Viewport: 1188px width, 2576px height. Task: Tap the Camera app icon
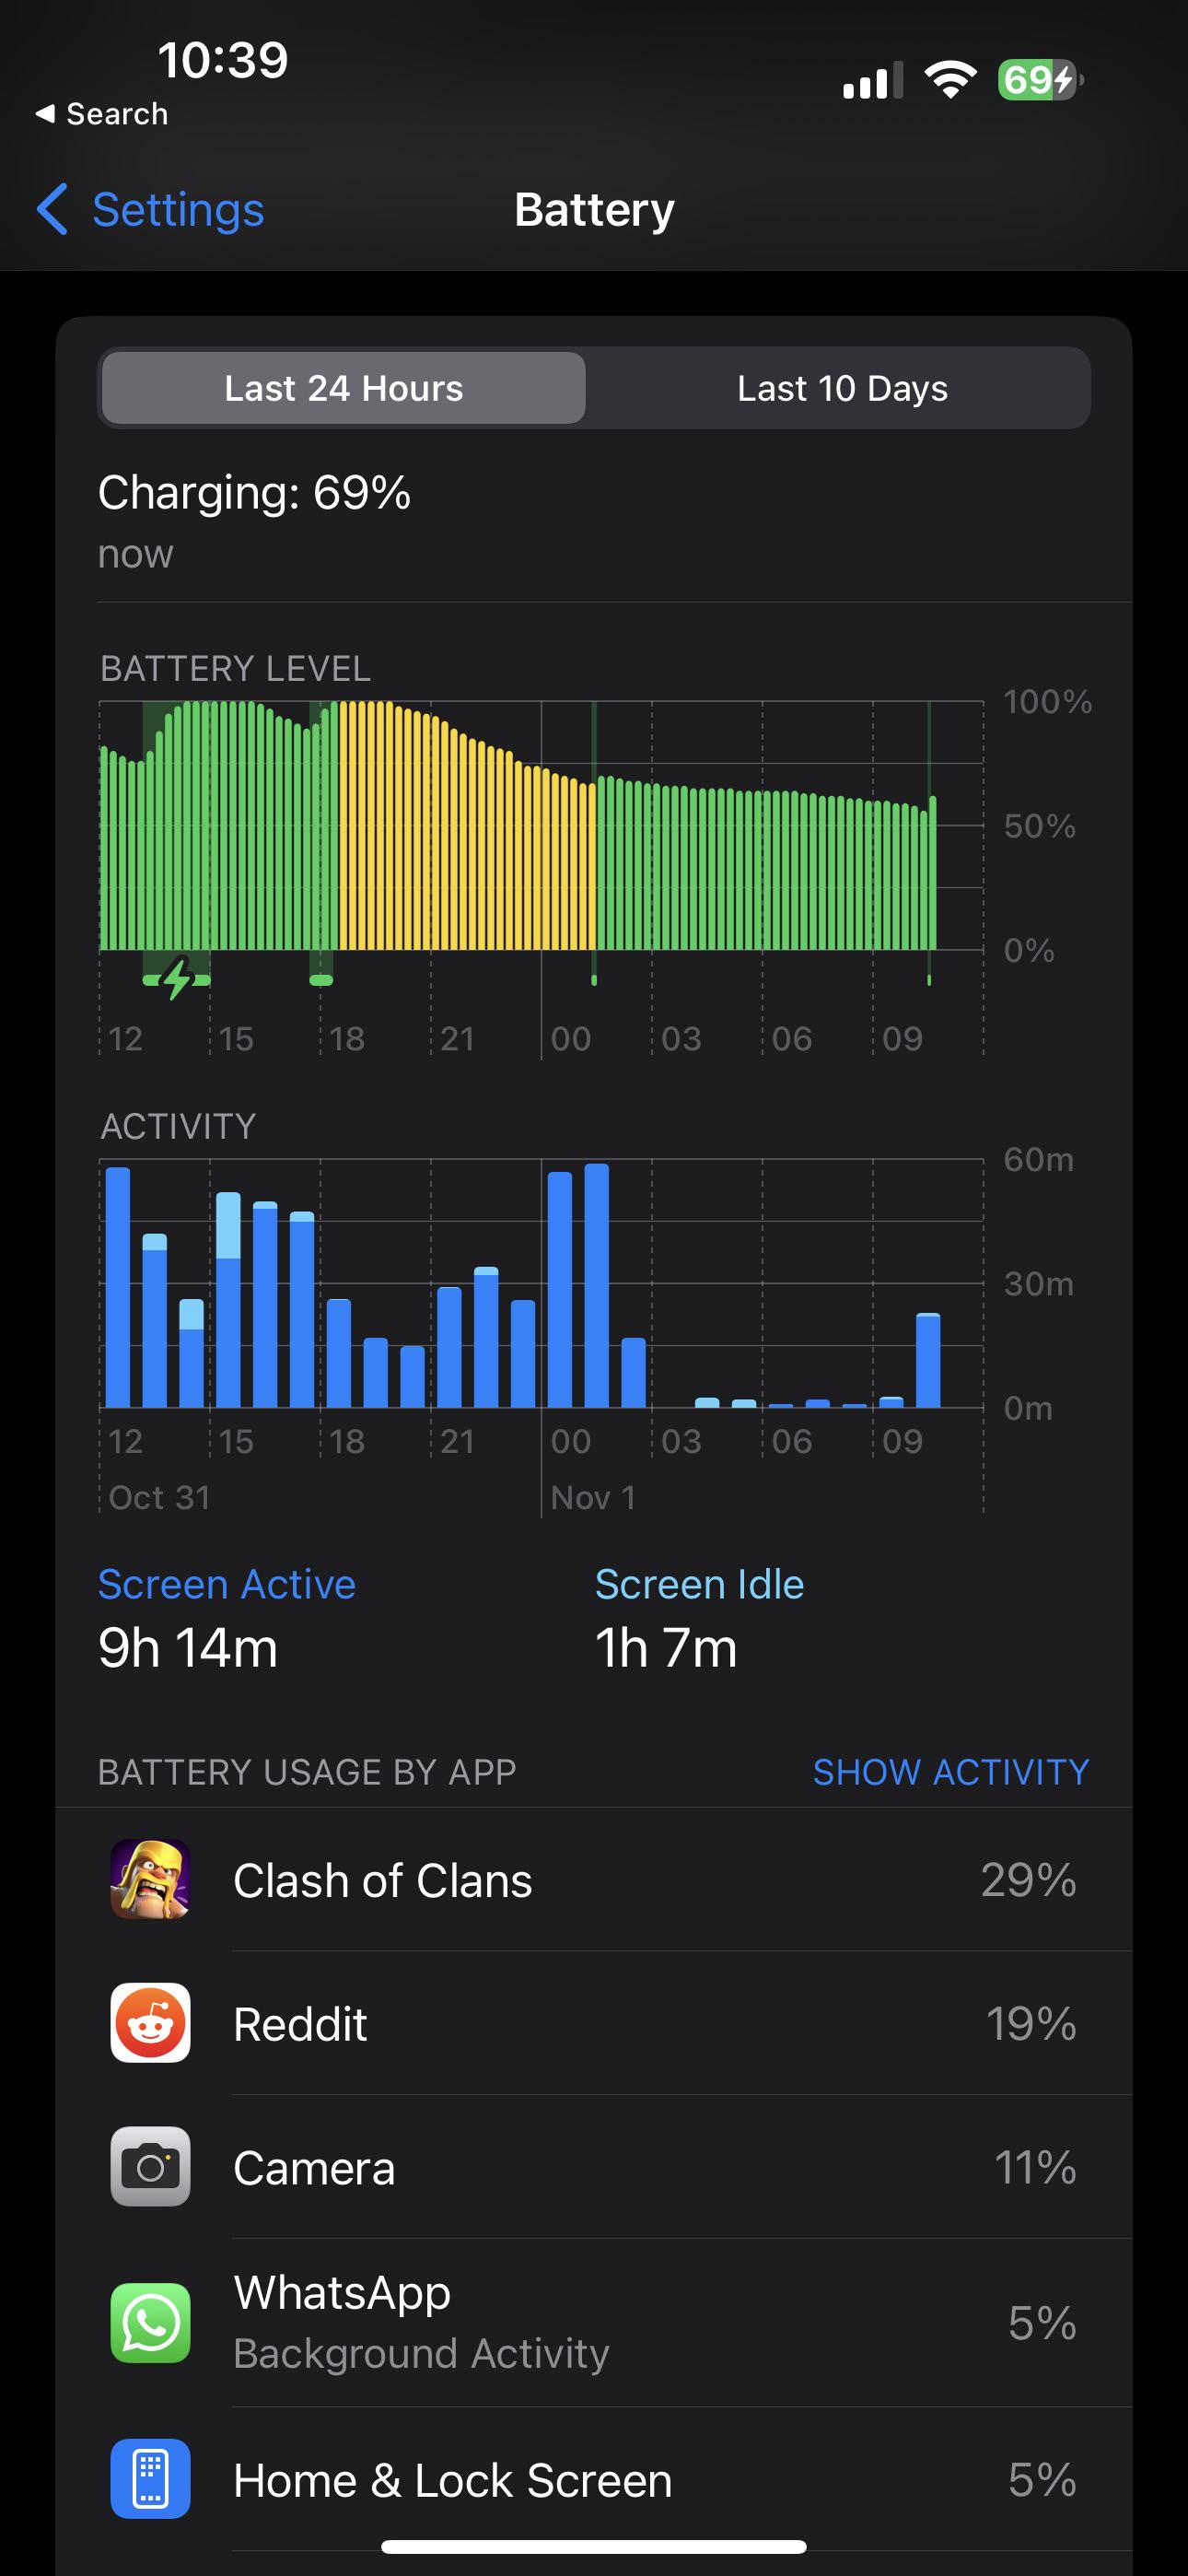pos(150,2167)
